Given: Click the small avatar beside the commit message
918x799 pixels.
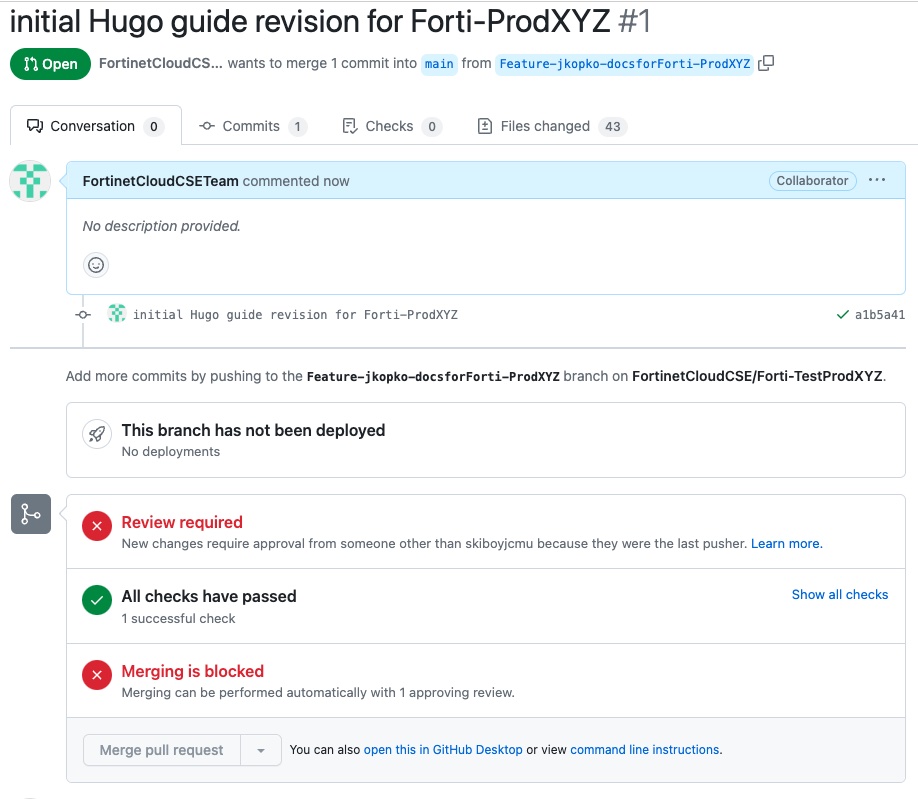Looking at the screenshot, I should click(117, 314).
